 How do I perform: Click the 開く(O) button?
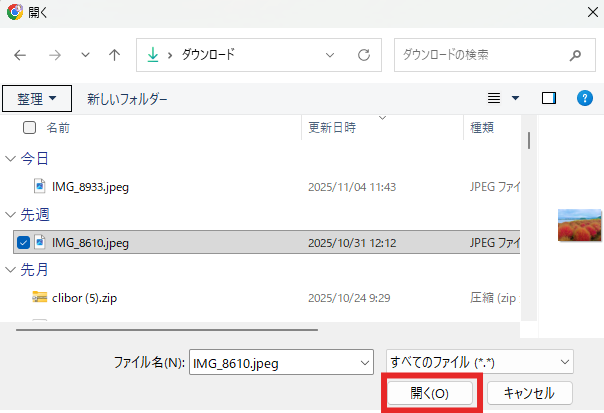[x=430, y=393]
